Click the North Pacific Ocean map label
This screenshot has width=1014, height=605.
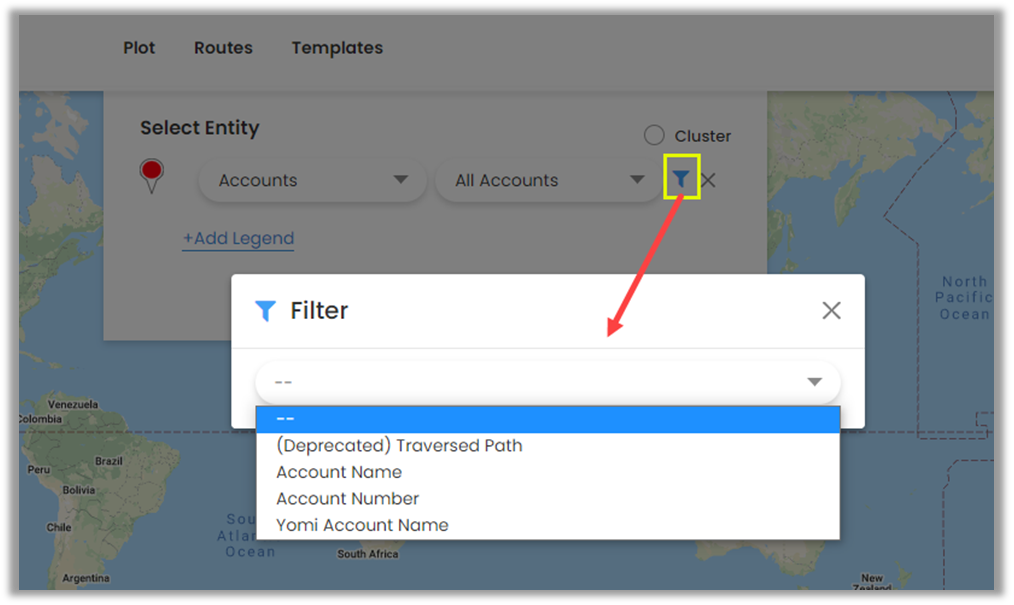(963, 298)
